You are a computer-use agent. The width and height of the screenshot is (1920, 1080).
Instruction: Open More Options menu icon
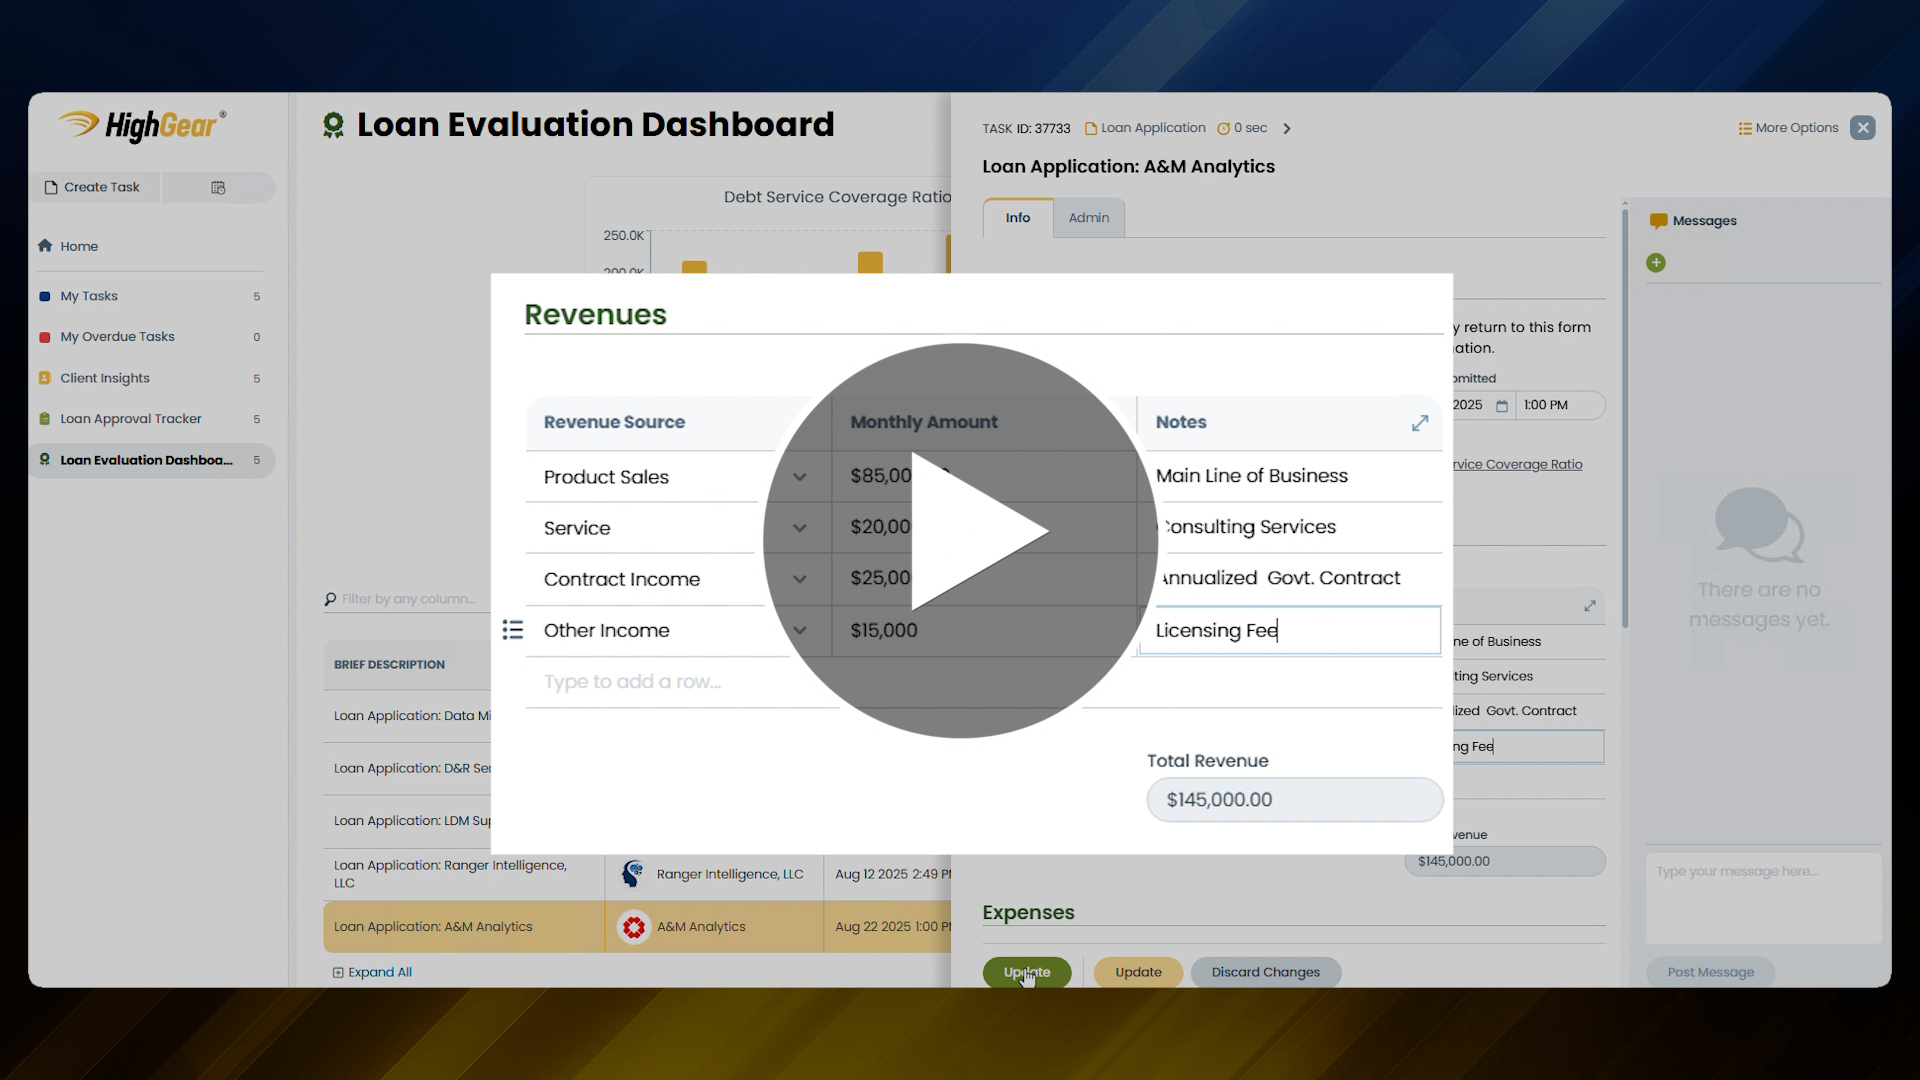(x=1745, y=128)
